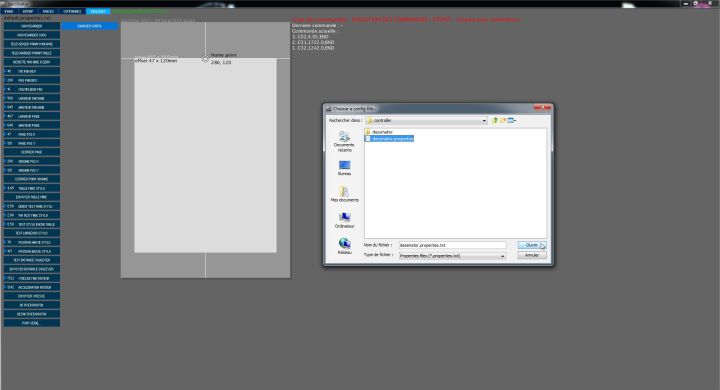Create new folder icon in dialog
Image resolution: width=720 pixels, height=390 pixels.
(503, 120)
